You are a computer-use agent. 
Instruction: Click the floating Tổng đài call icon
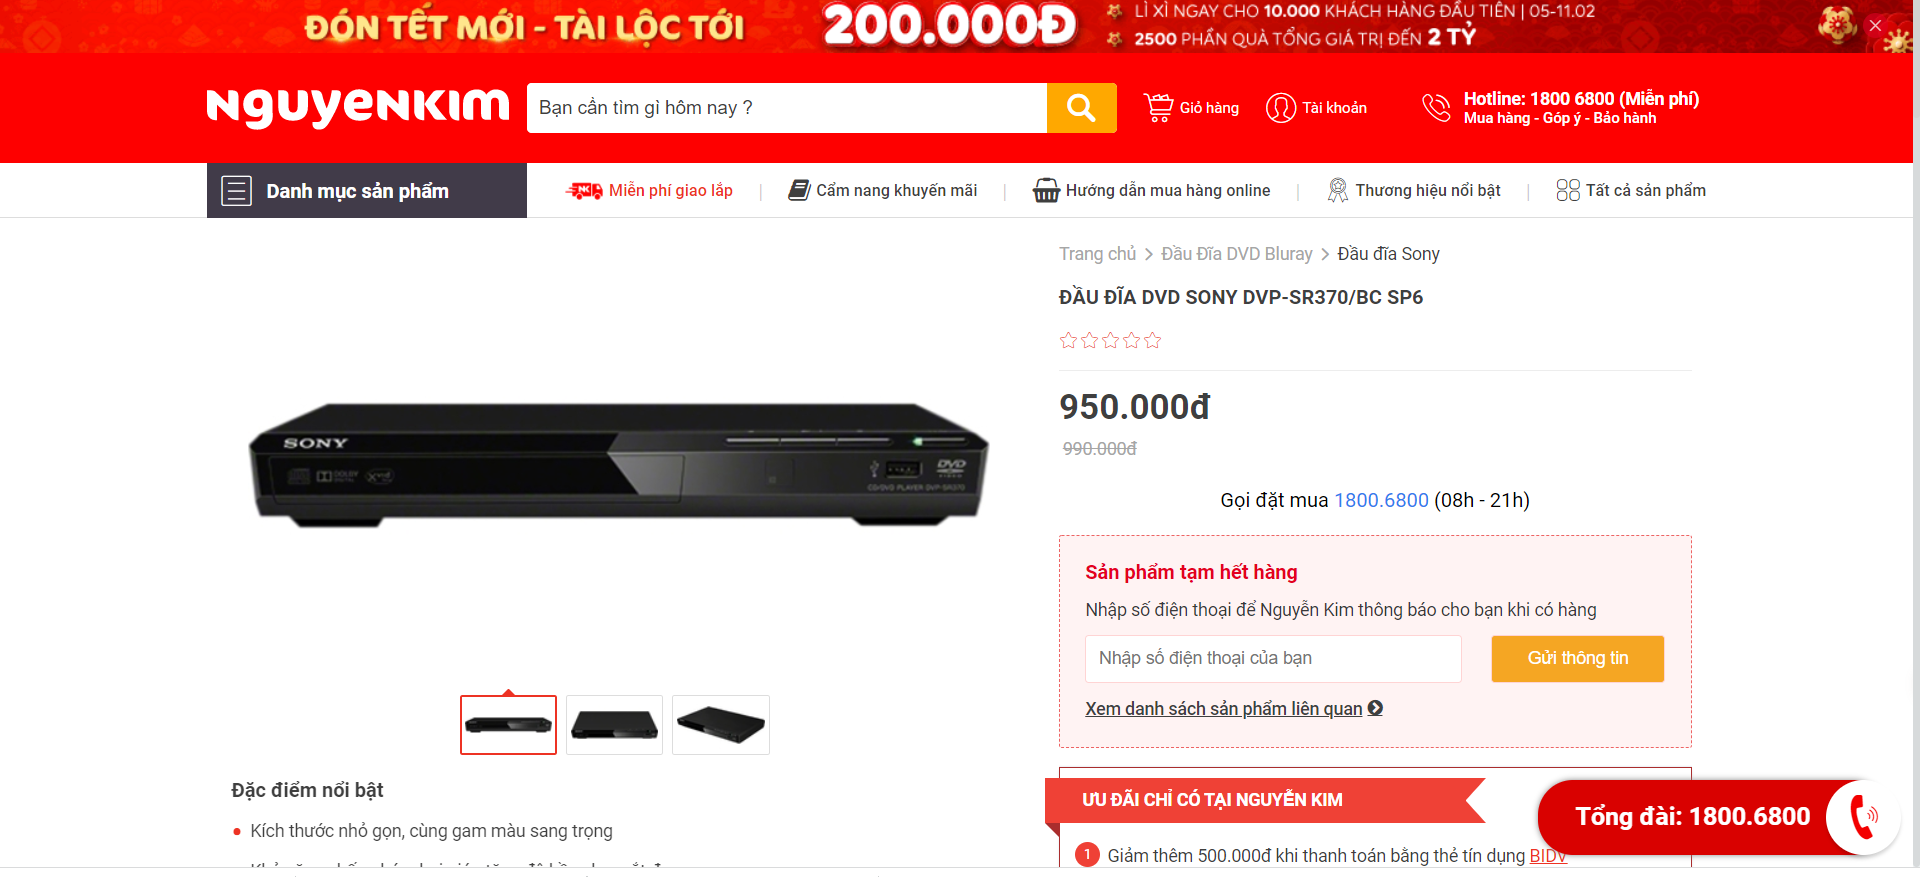[x=1863, y=816]
